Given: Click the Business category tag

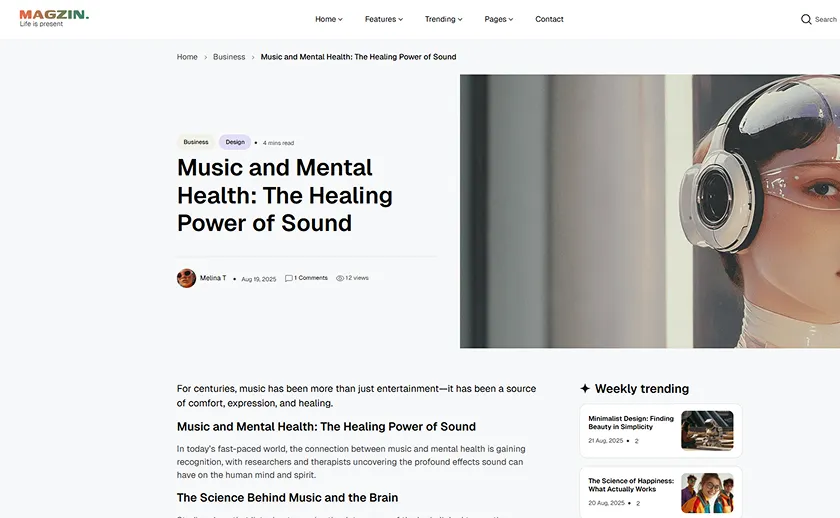Looking at the screenshot, I should pos(196,142).
